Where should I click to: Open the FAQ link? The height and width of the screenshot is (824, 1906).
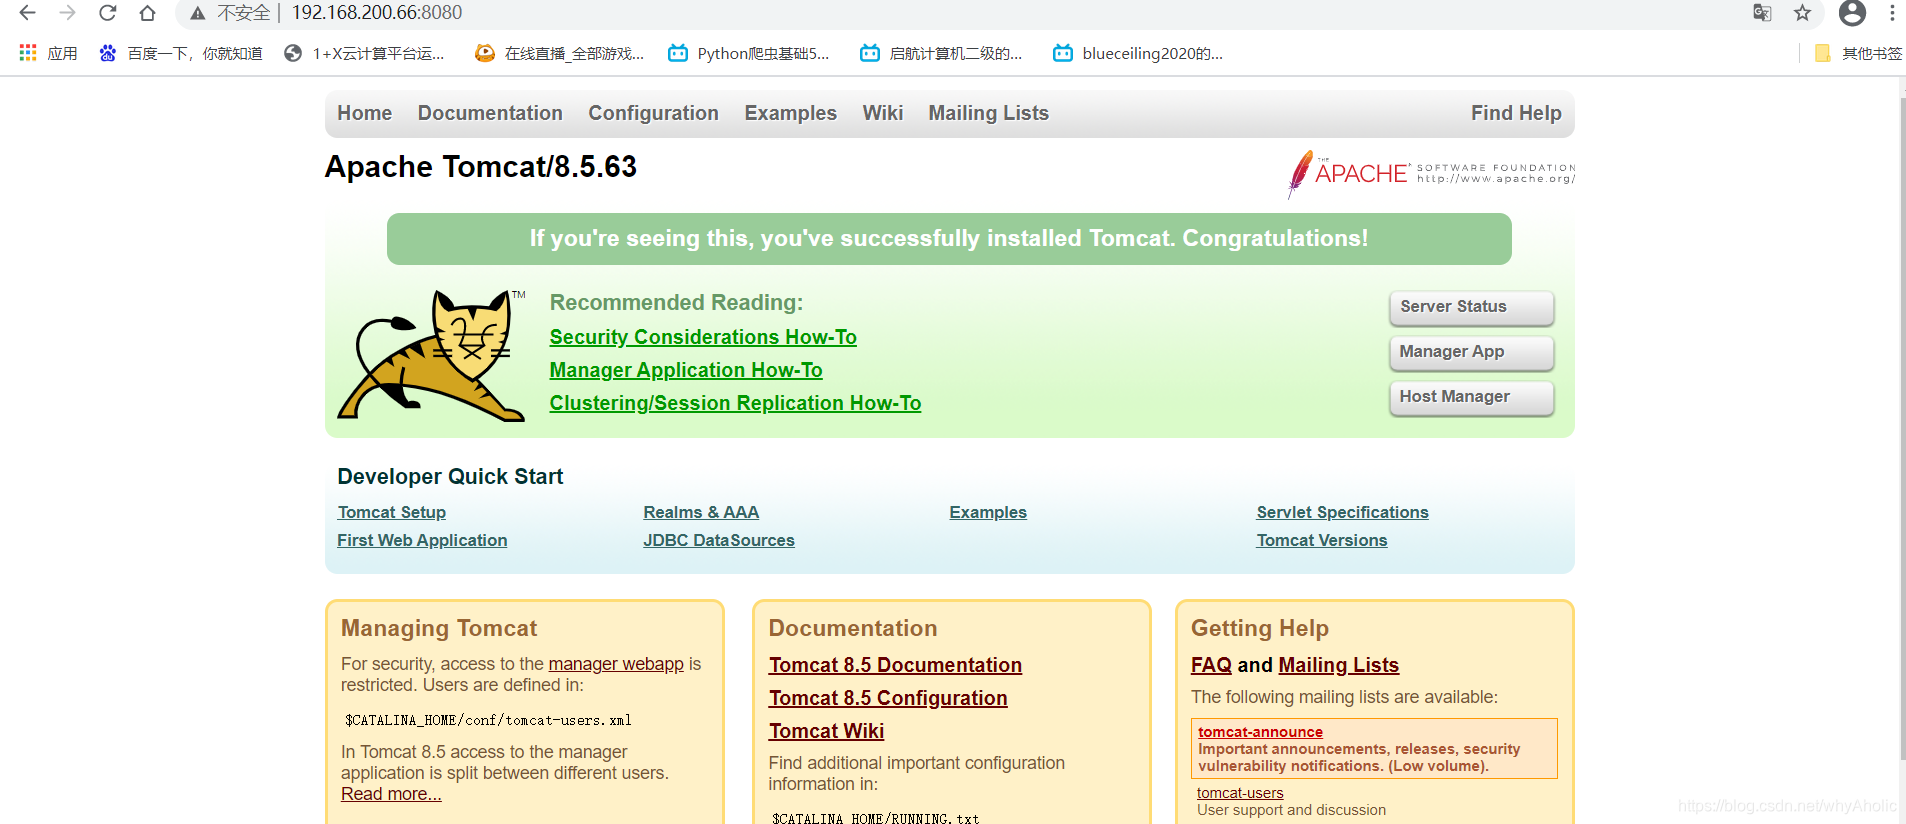point(1211,665)
